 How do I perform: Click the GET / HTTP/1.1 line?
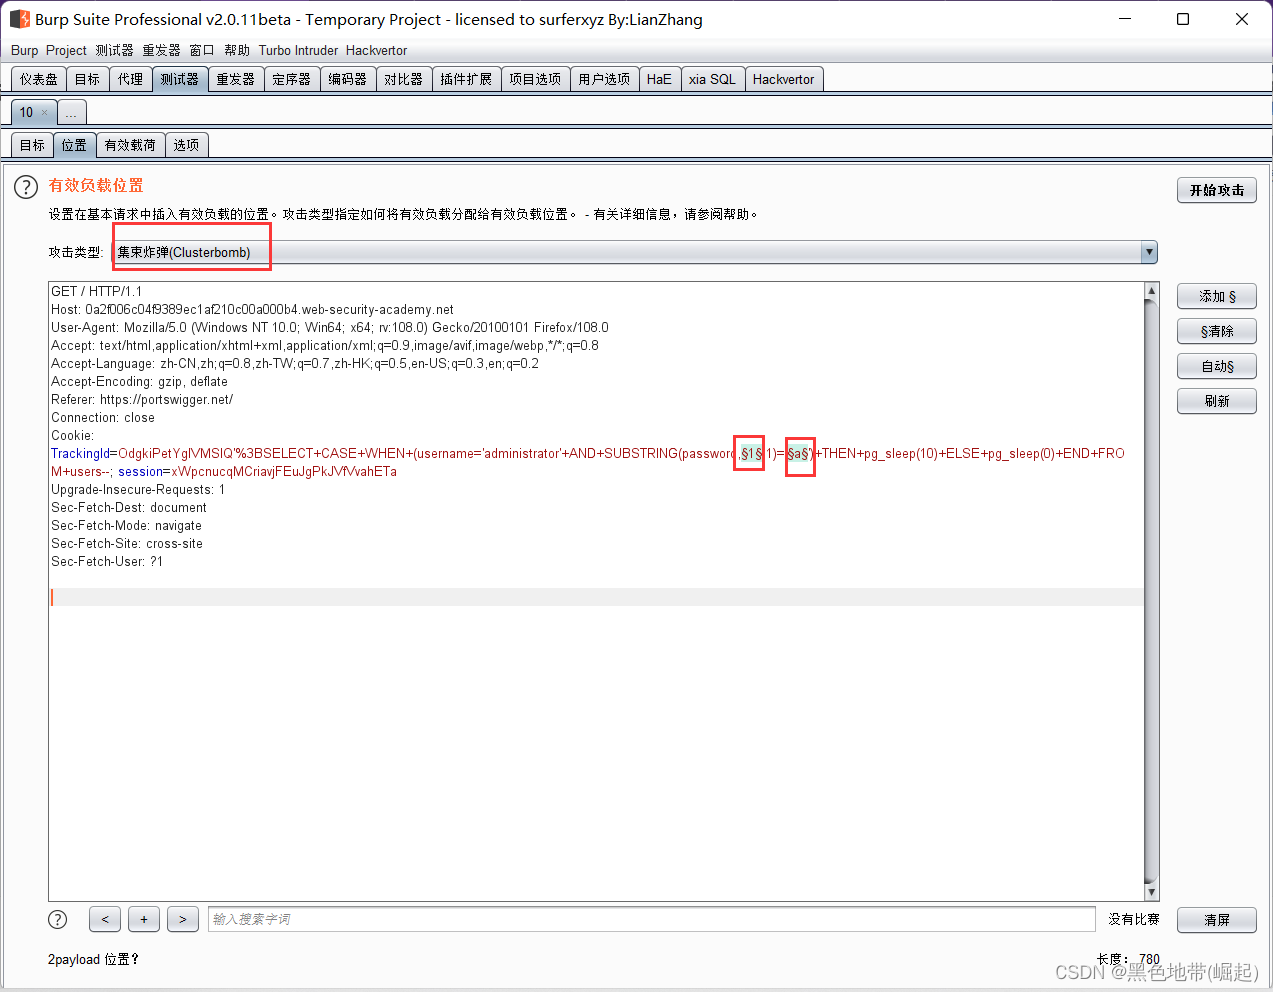97,292
